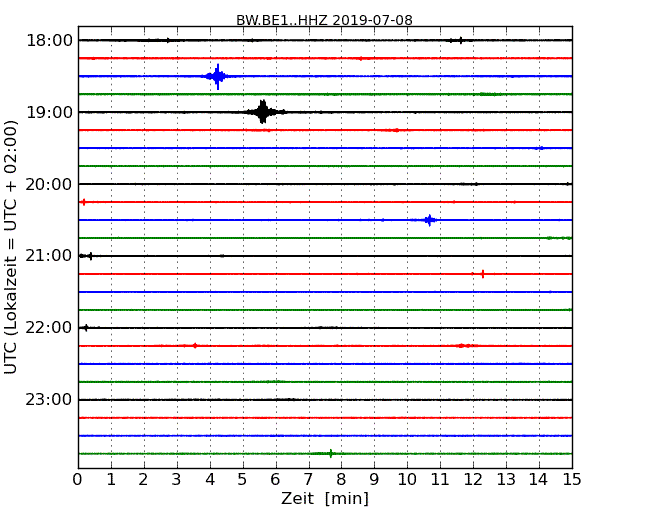Screen dimensions: 650x520
Task: Click the green spike near minute 7.7 on bottom trace
Action: coord(330,453)
